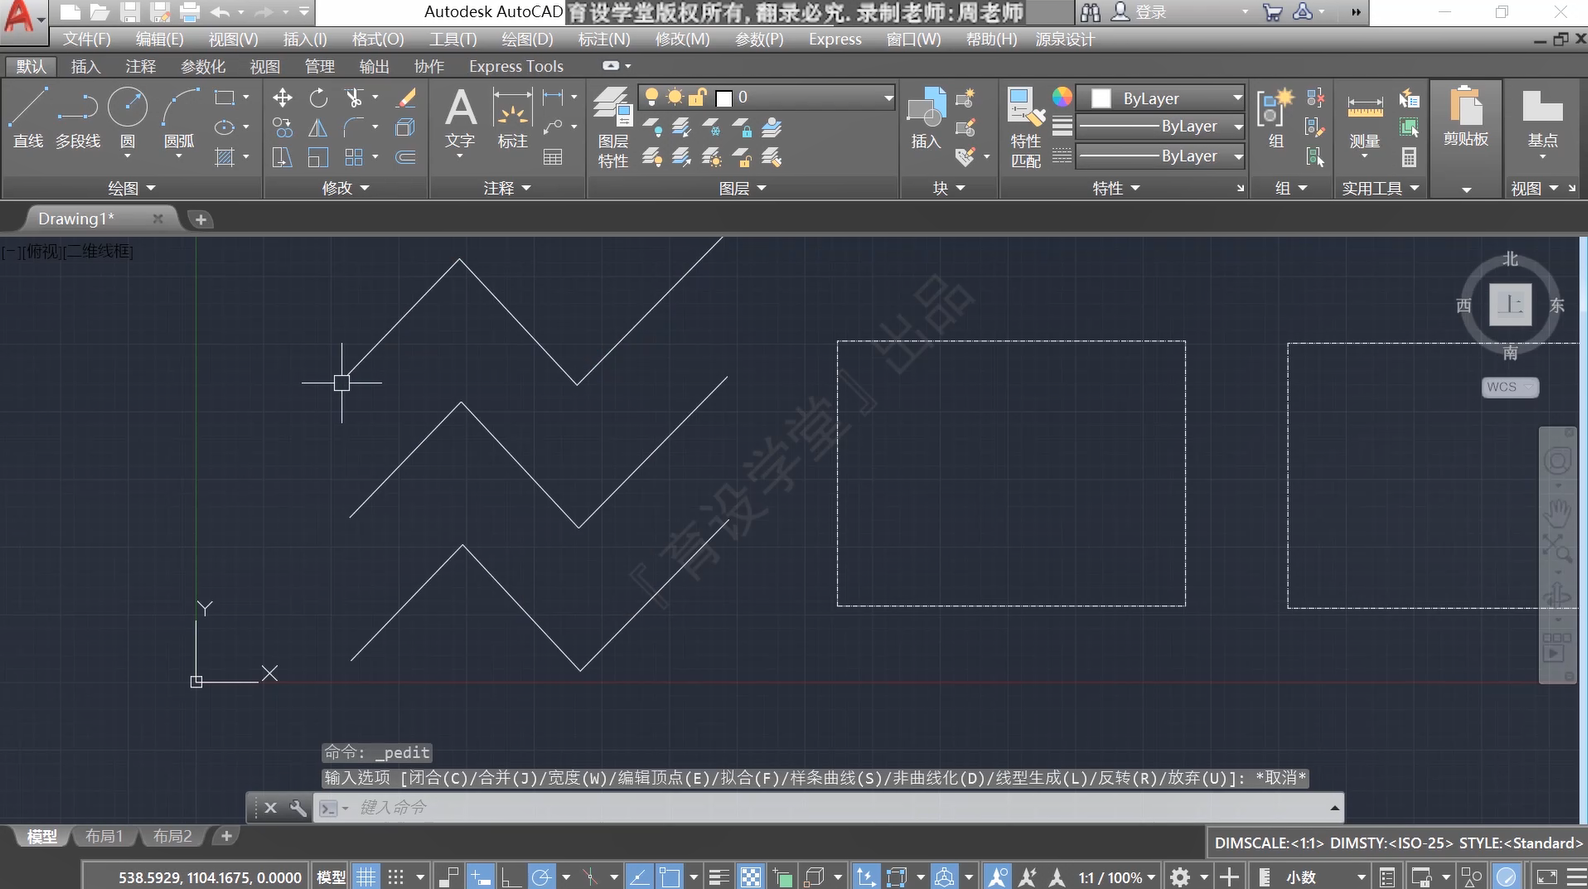Toggle transparency display in status bar
This screenshot has width=1588, height=889.
tap(750, 877)
